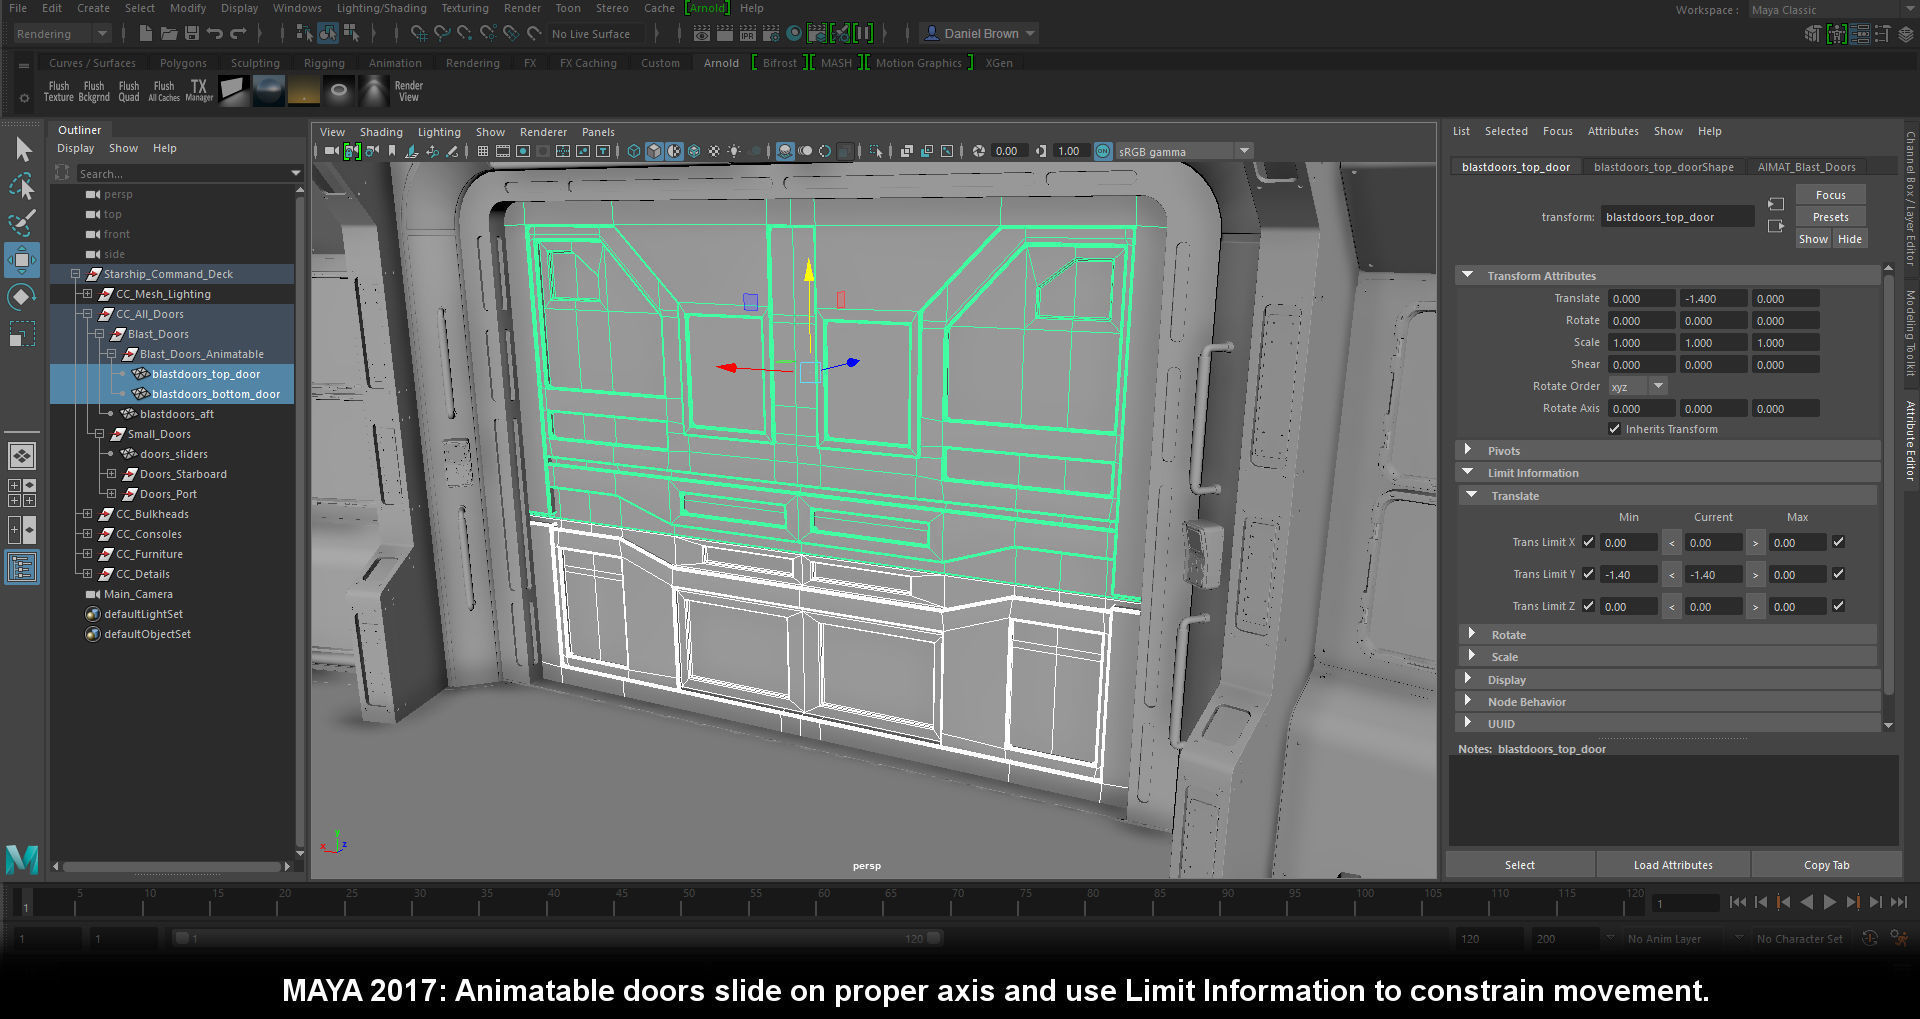The width and height of the screenshot is (1920, 1019).
Task: Expand CC_Bulkheads in Outliner
Action: pos(87,514)
